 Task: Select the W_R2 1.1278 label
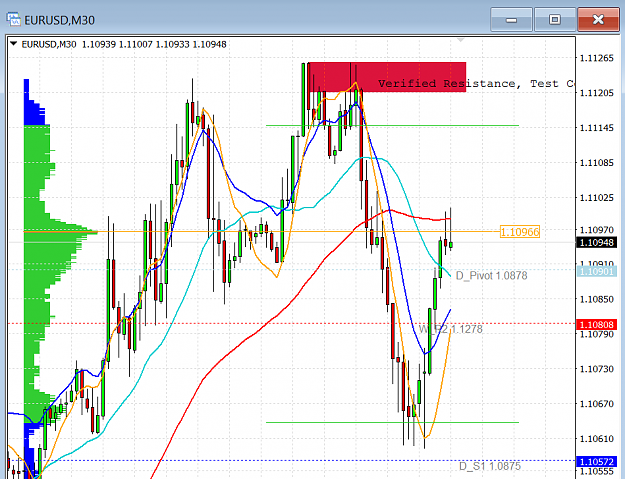(x=450, y=329)
